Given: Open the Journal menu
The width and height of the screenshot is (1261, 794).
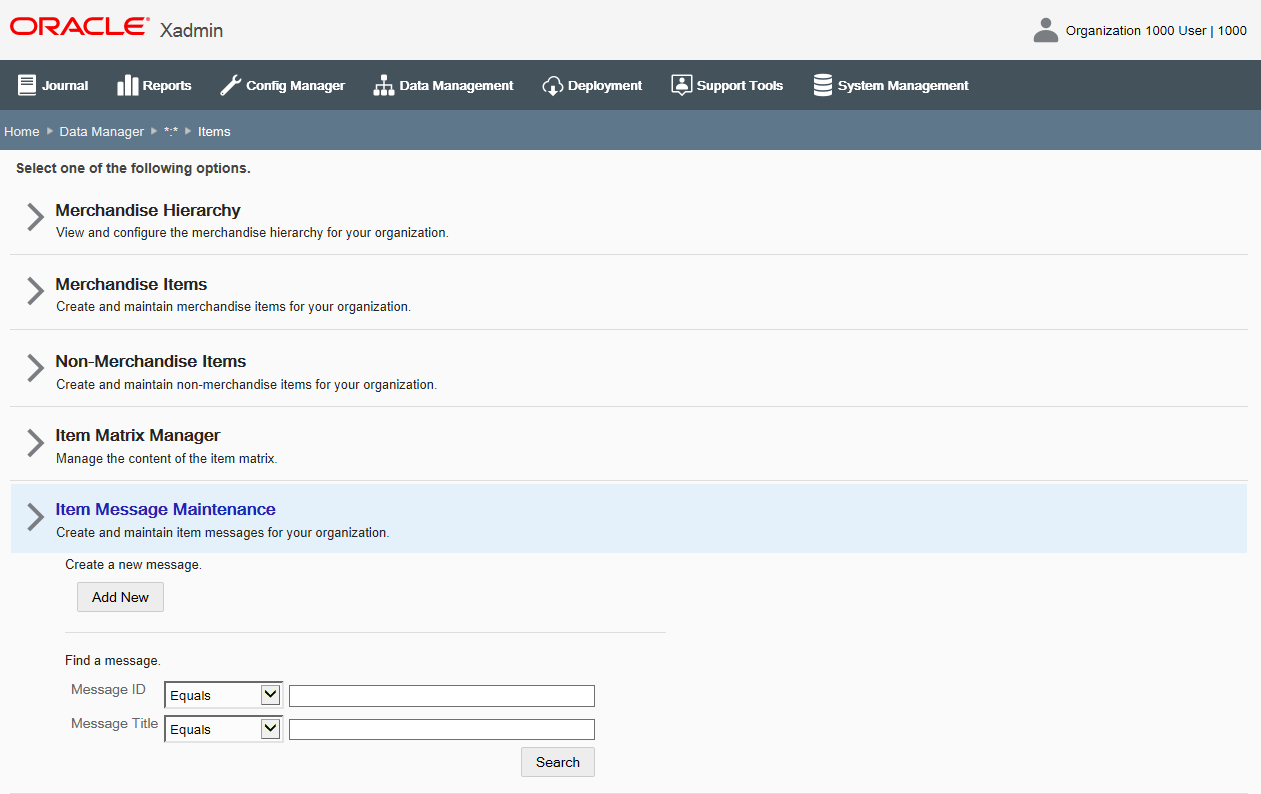Looking at the screenshot, I should point(53,85).
